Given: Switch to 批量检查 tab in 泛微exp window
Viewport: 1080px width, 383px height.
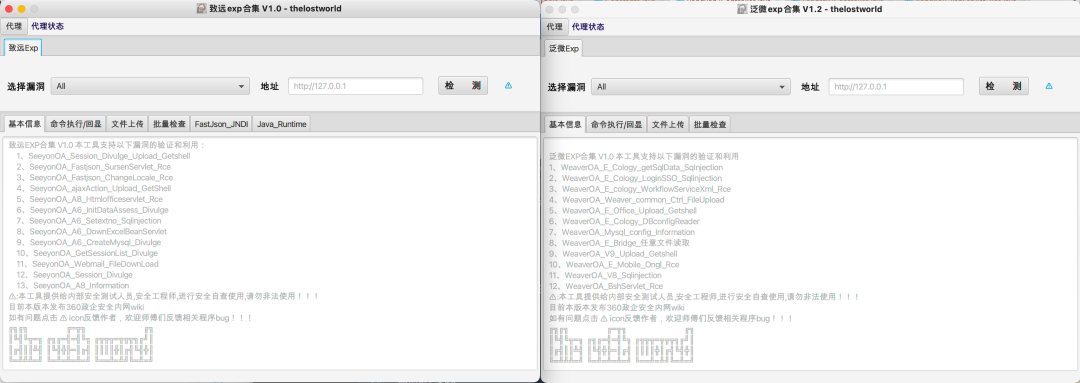Looking at the screenshot, I should (710, 125).
